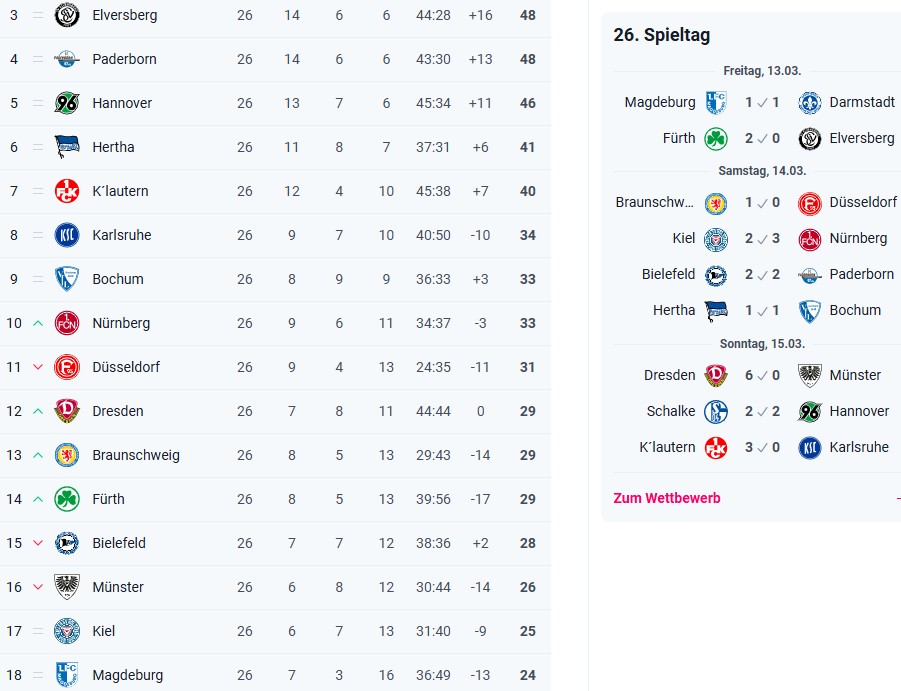The width and height of the screenshot is (901, 691).
Task: Click the Karlsruhe KSC logo in the standings
Action: tap(67, 235)
